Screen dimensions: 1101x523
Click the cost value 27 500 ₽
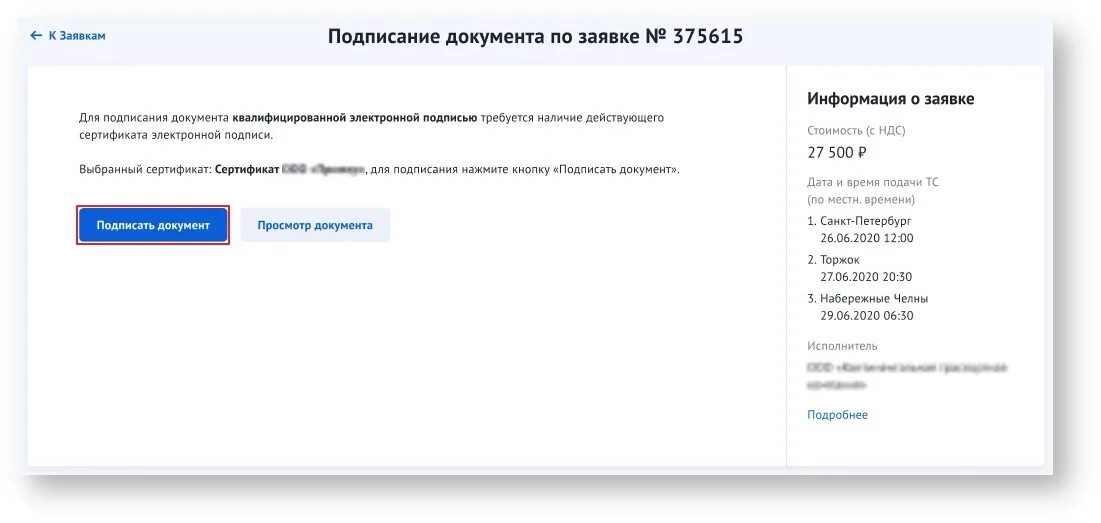(837, 153)
